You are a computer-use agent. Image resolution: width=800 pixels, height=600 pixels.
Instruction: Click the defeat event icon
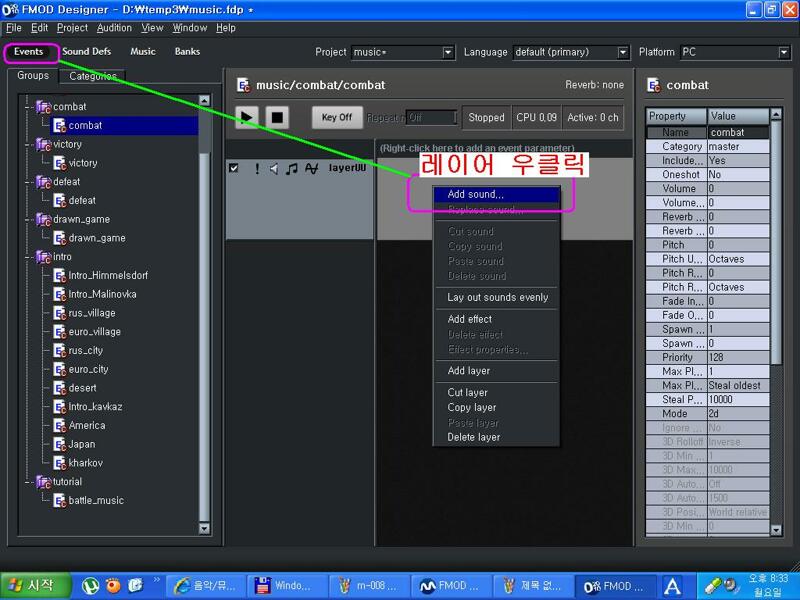click(60, 201)
